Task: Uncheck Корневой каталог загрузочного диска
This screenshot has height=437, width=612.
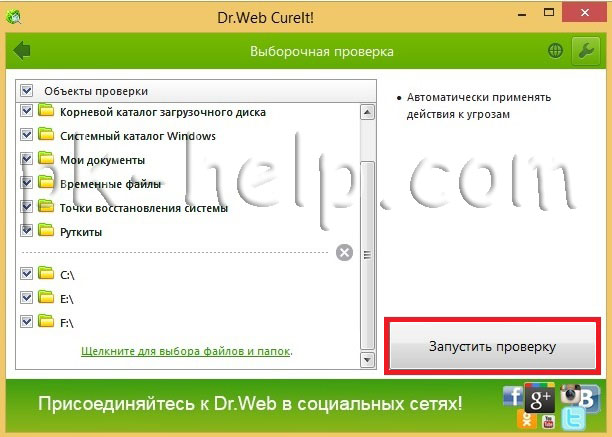Action: (x=26, y=111)
